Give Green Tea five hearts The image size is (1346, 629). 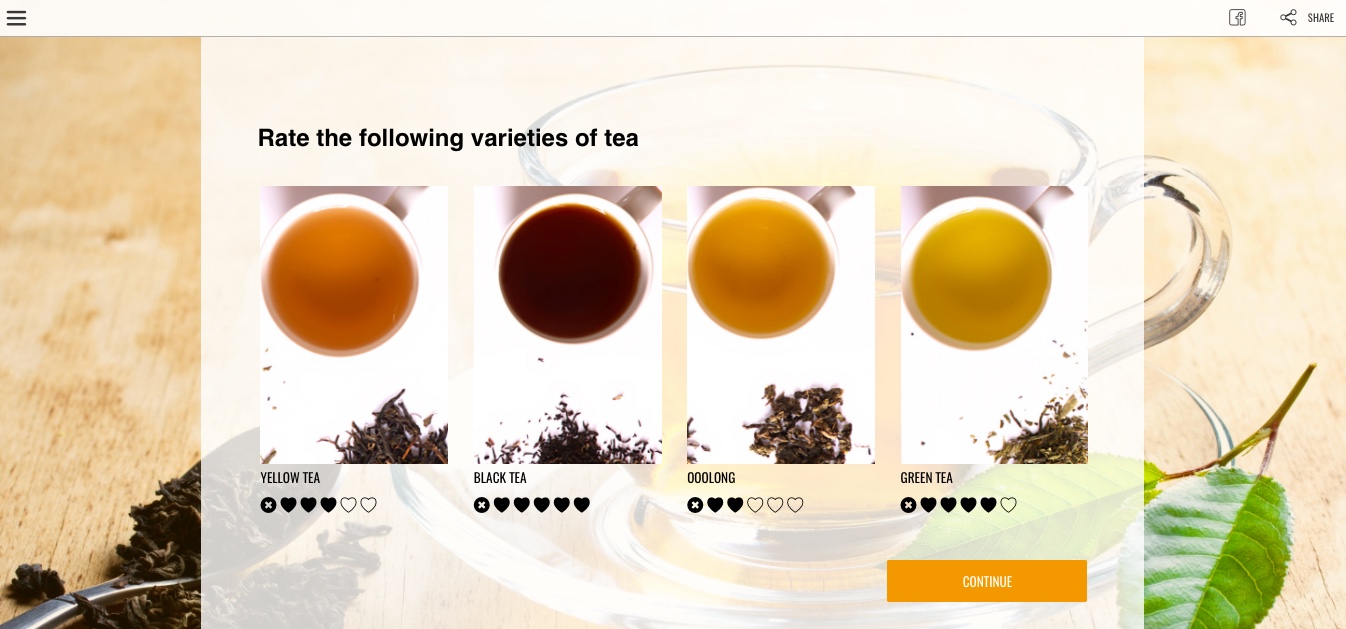(1008, 505)
